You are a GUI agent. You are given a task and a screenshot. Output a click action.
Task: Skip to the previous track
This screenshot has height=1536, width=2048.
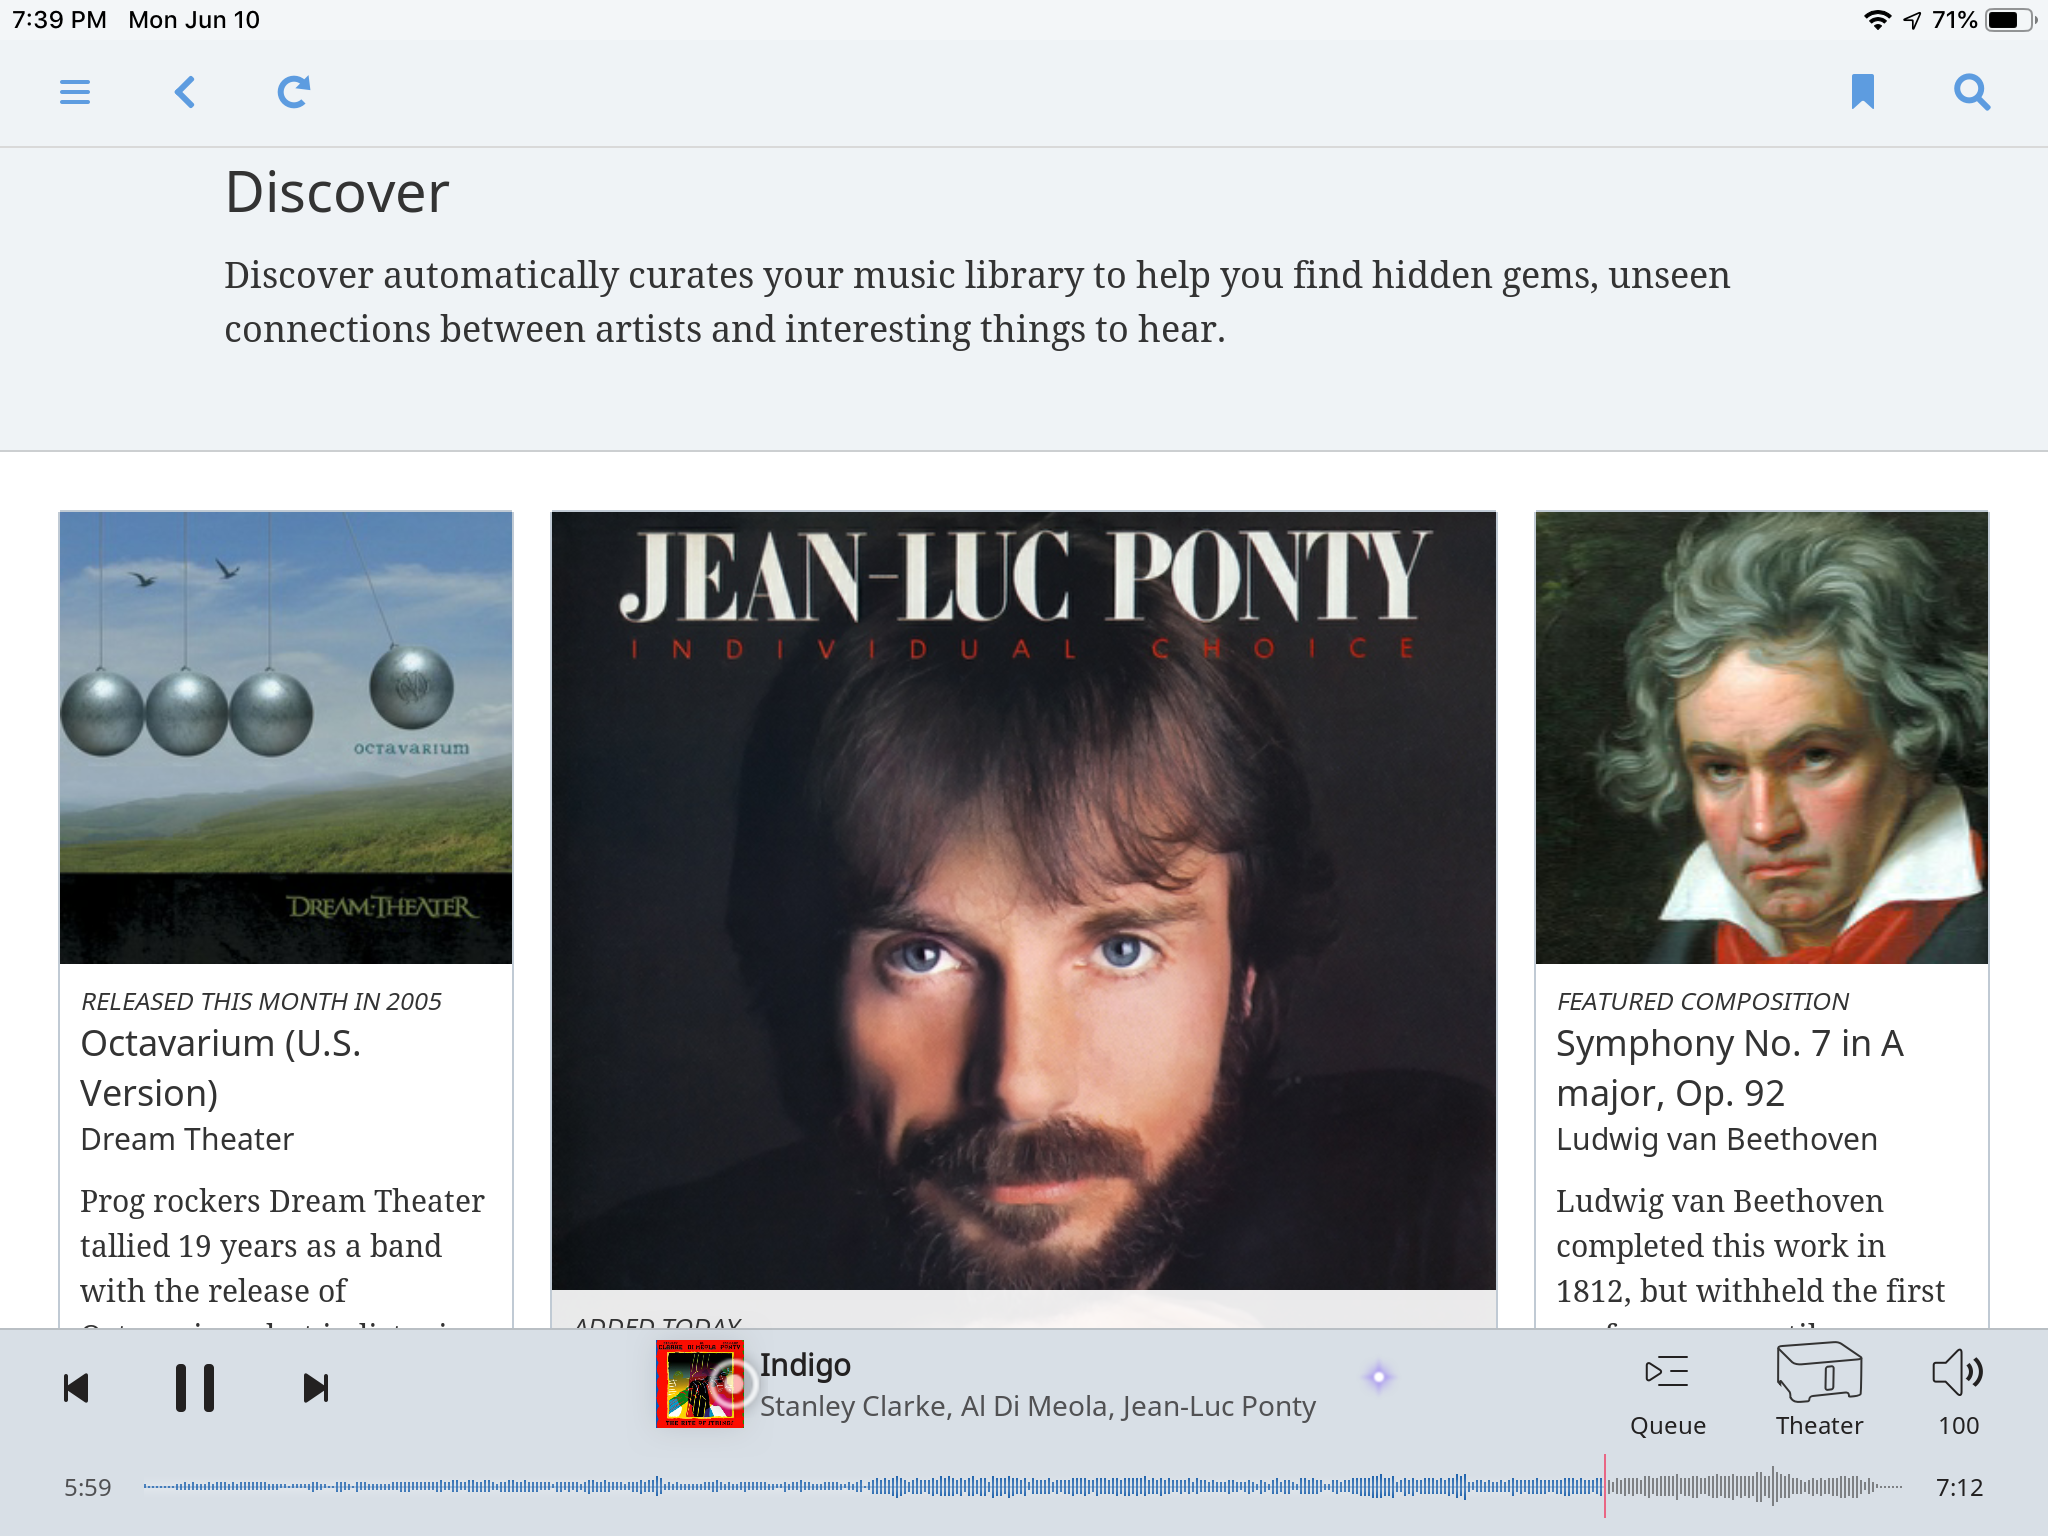click(x=77, y=1388)
